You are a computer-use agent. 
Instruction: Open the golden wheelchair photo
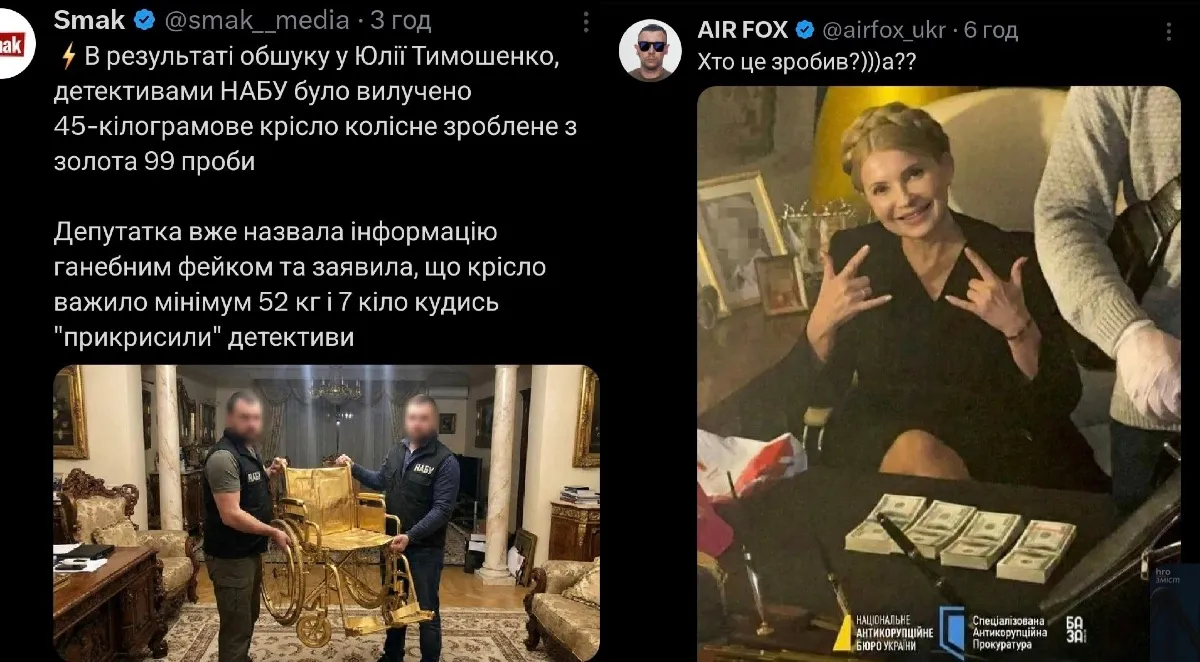[x=326, y=513]
